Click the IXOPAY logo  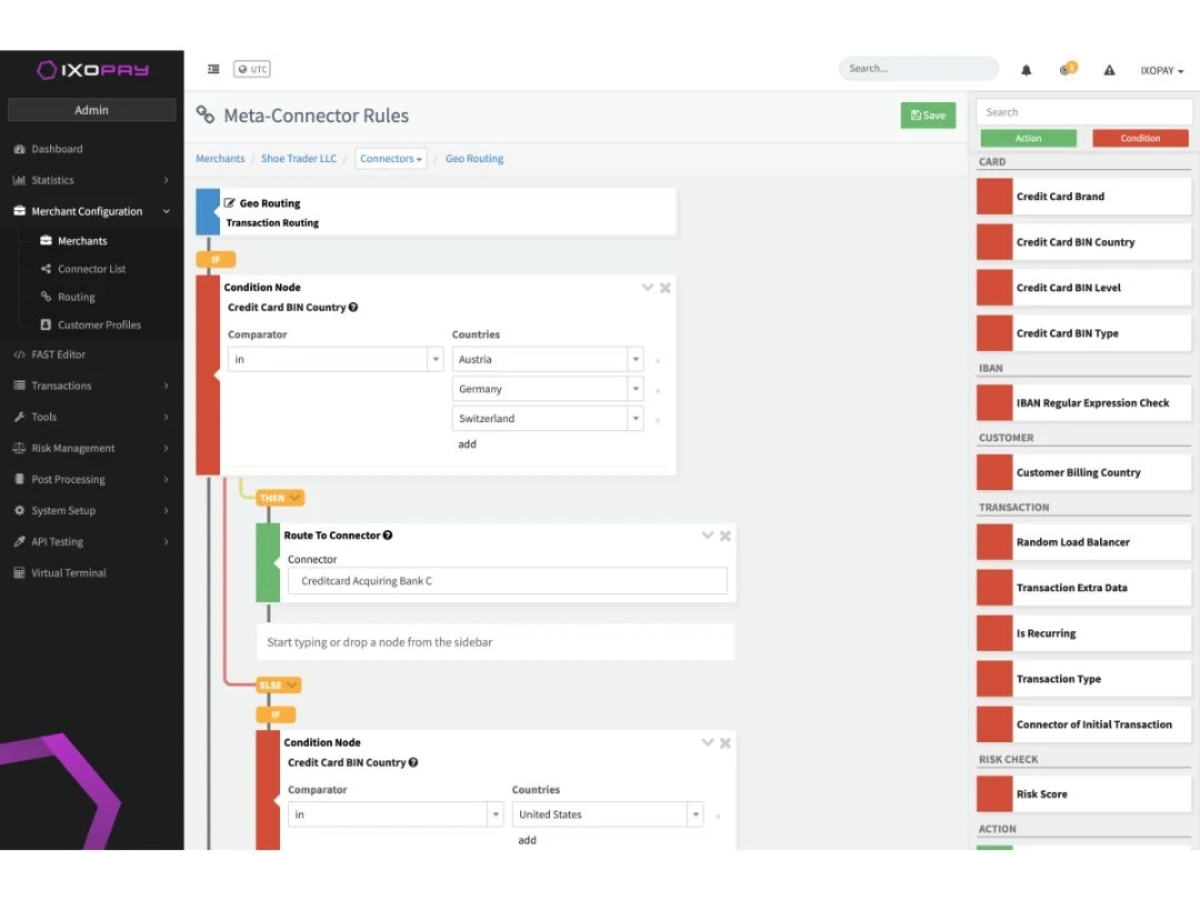coord(92,70)
